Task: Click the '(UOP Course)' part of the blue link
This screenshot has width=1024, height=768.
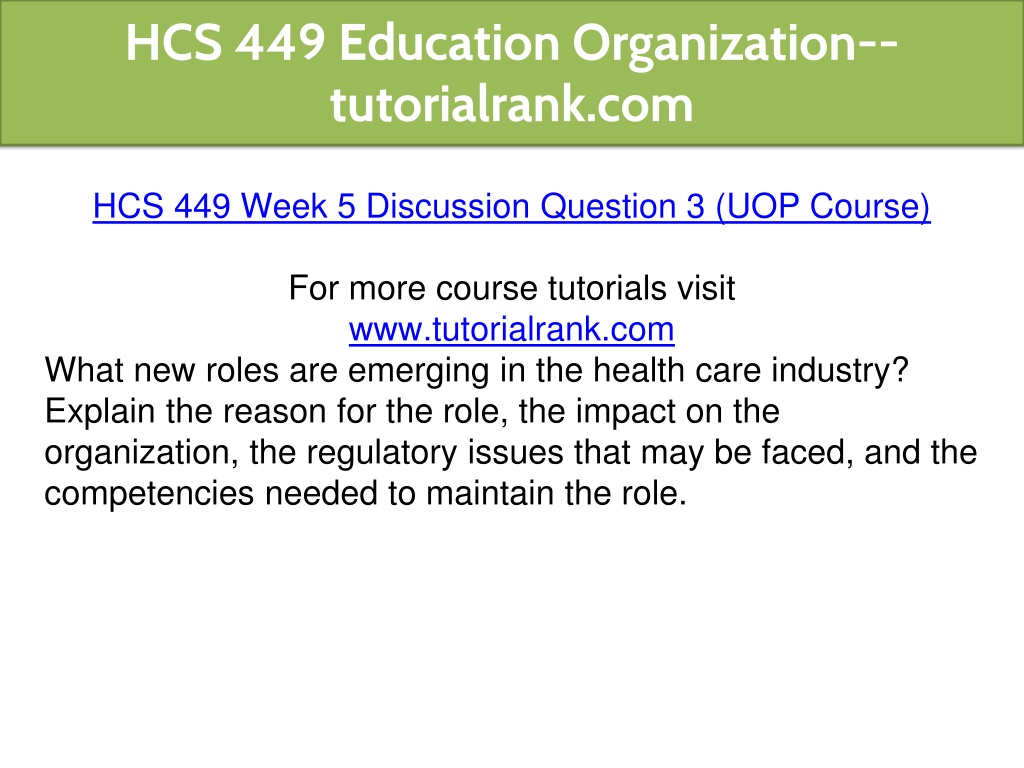Action: 823,206
